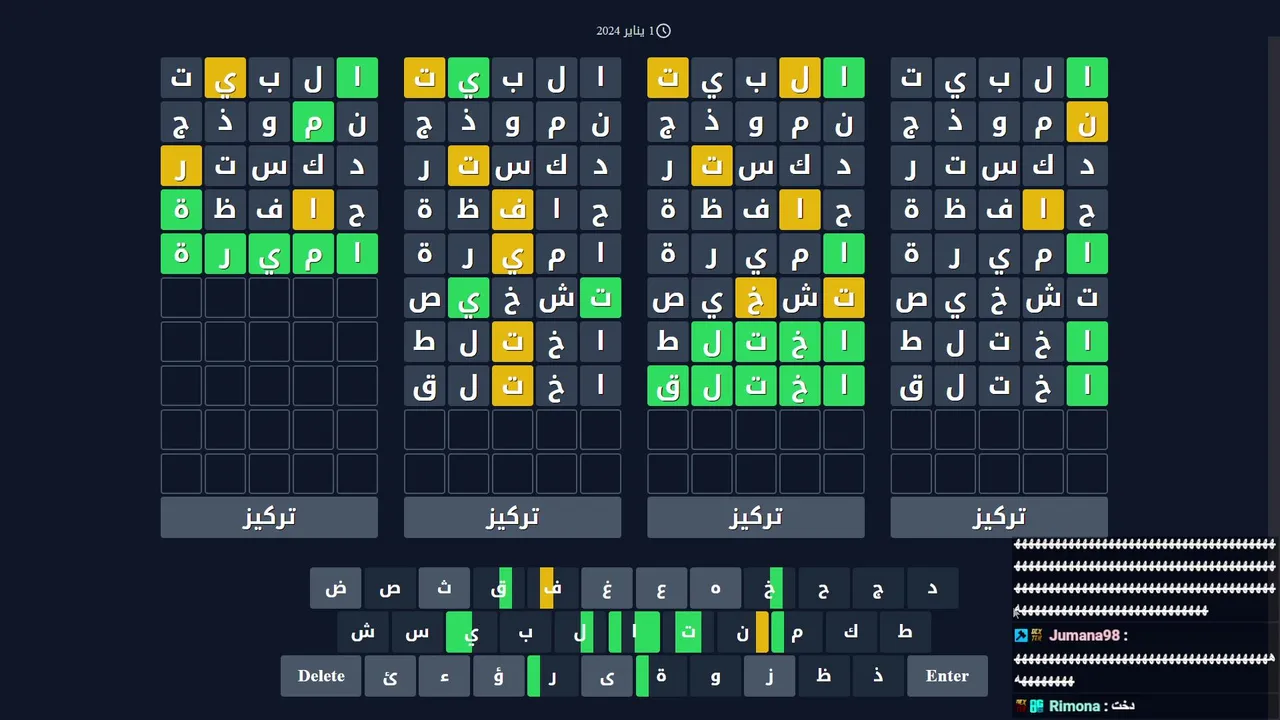Tap the Delete key on the keyboard

point(321,676)
